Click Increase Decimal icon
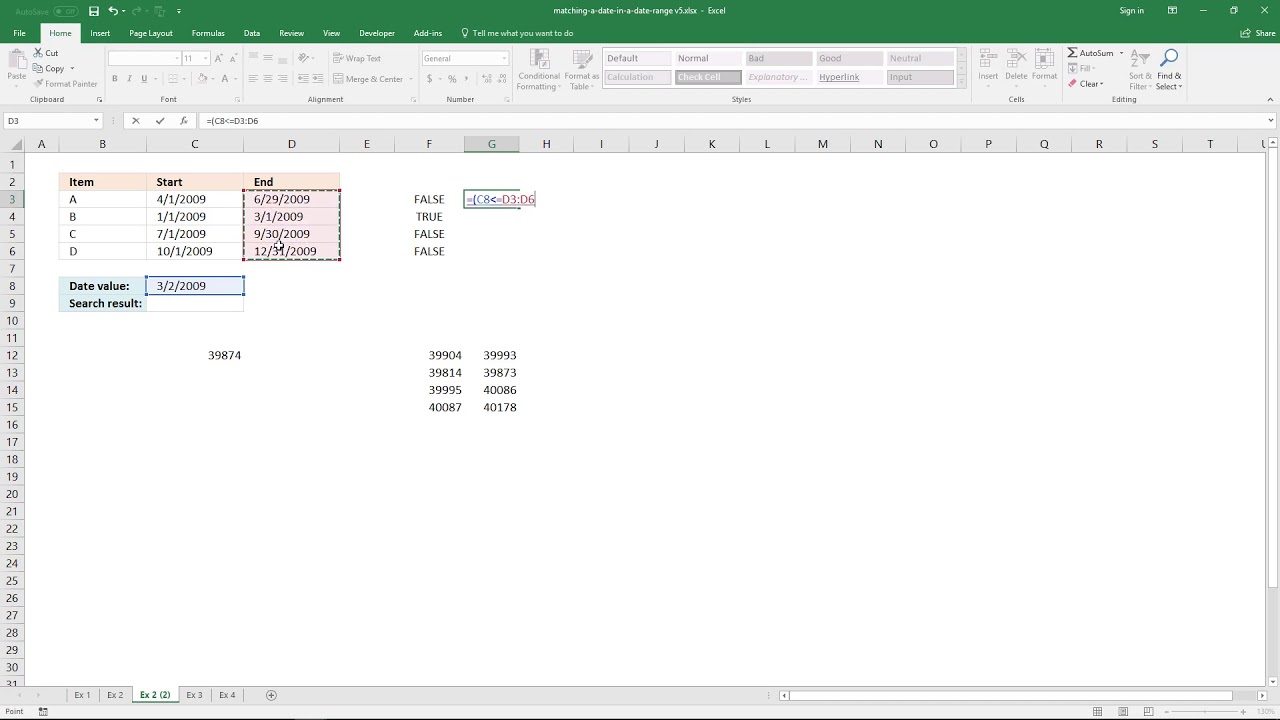 tap(485, 79)
